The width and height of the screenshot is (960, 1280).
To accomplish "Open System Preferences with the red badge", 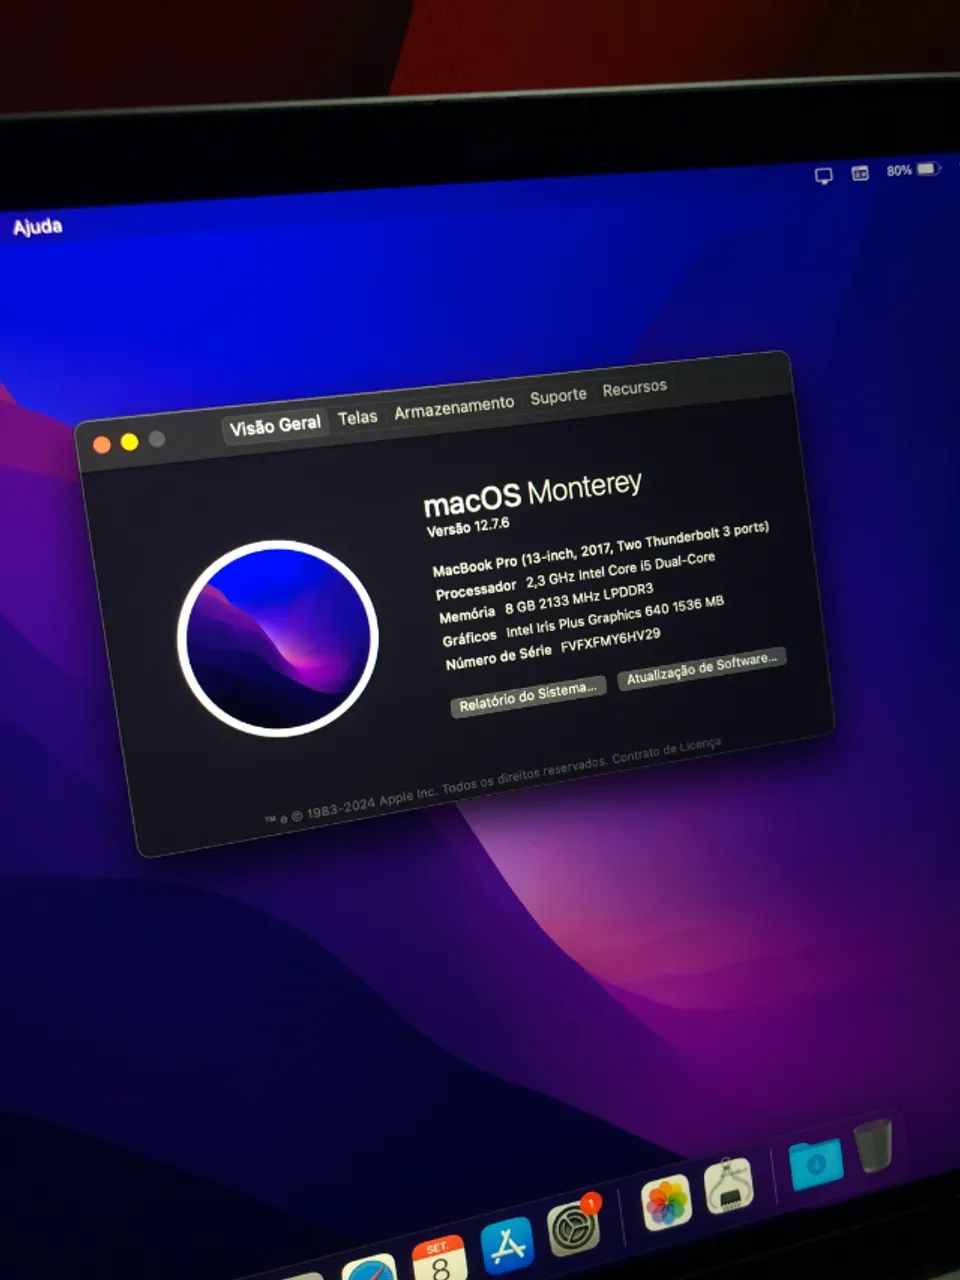I will click(x=574, y=1229).
